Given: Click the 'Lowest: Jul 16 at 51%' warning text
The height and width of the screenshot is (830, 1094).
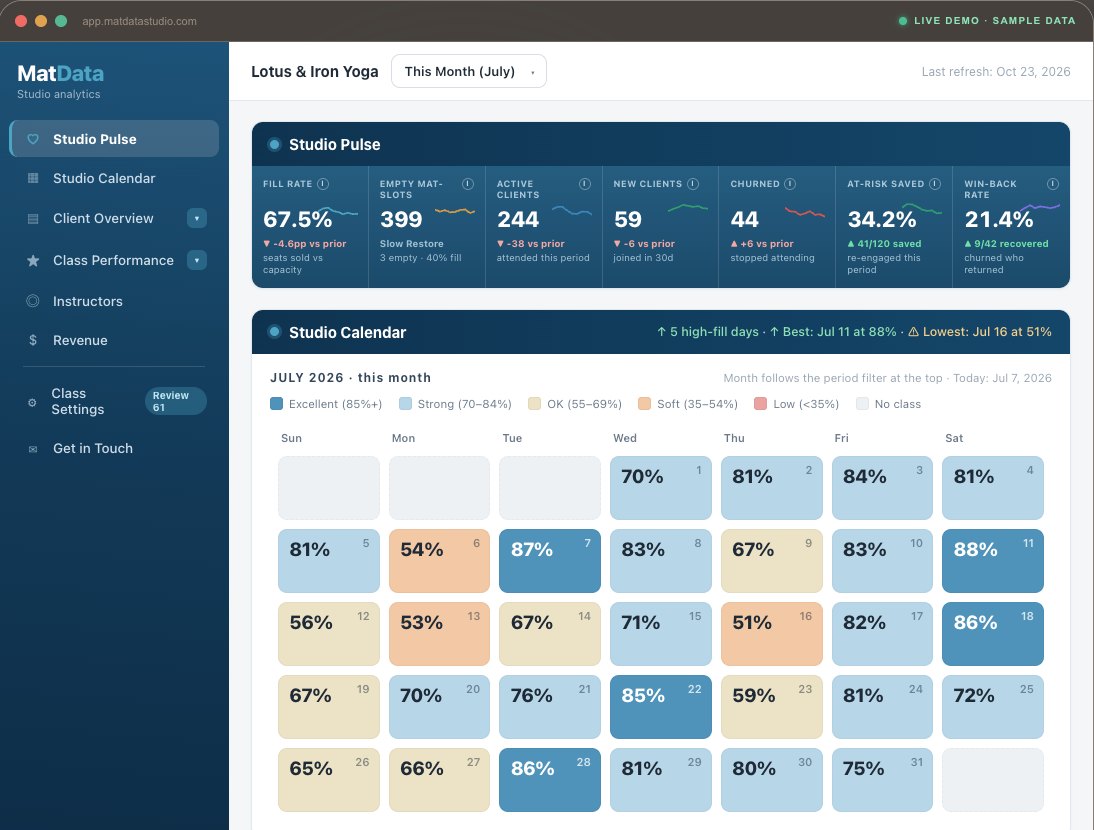Looking at the screenshot, I should point(980,332).
